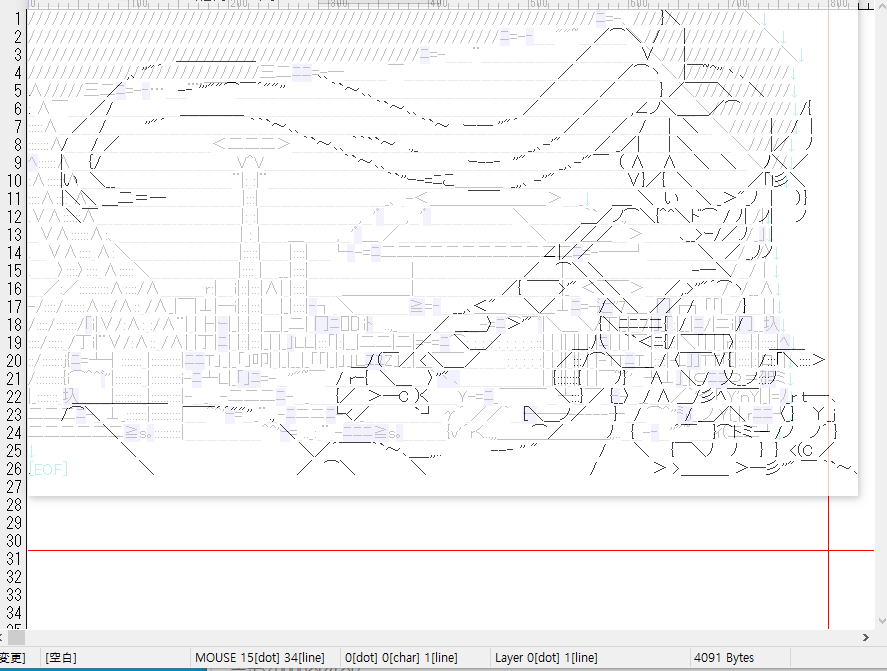Screen dimensions: 887x671
Task: Click the MOUSE position status bar field
Action: point(260,657)
